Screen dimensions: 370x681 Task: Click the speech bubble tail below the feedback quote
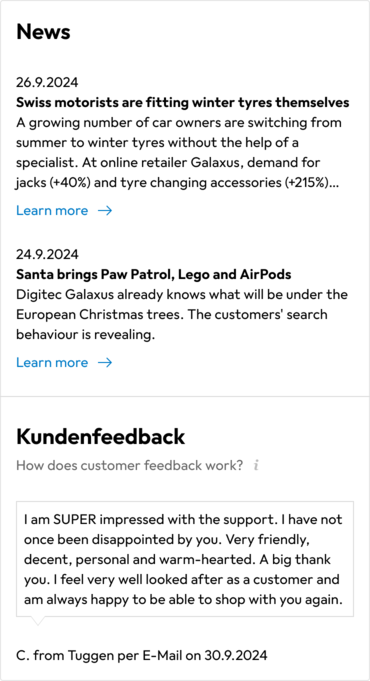click(x=37, y=621)
